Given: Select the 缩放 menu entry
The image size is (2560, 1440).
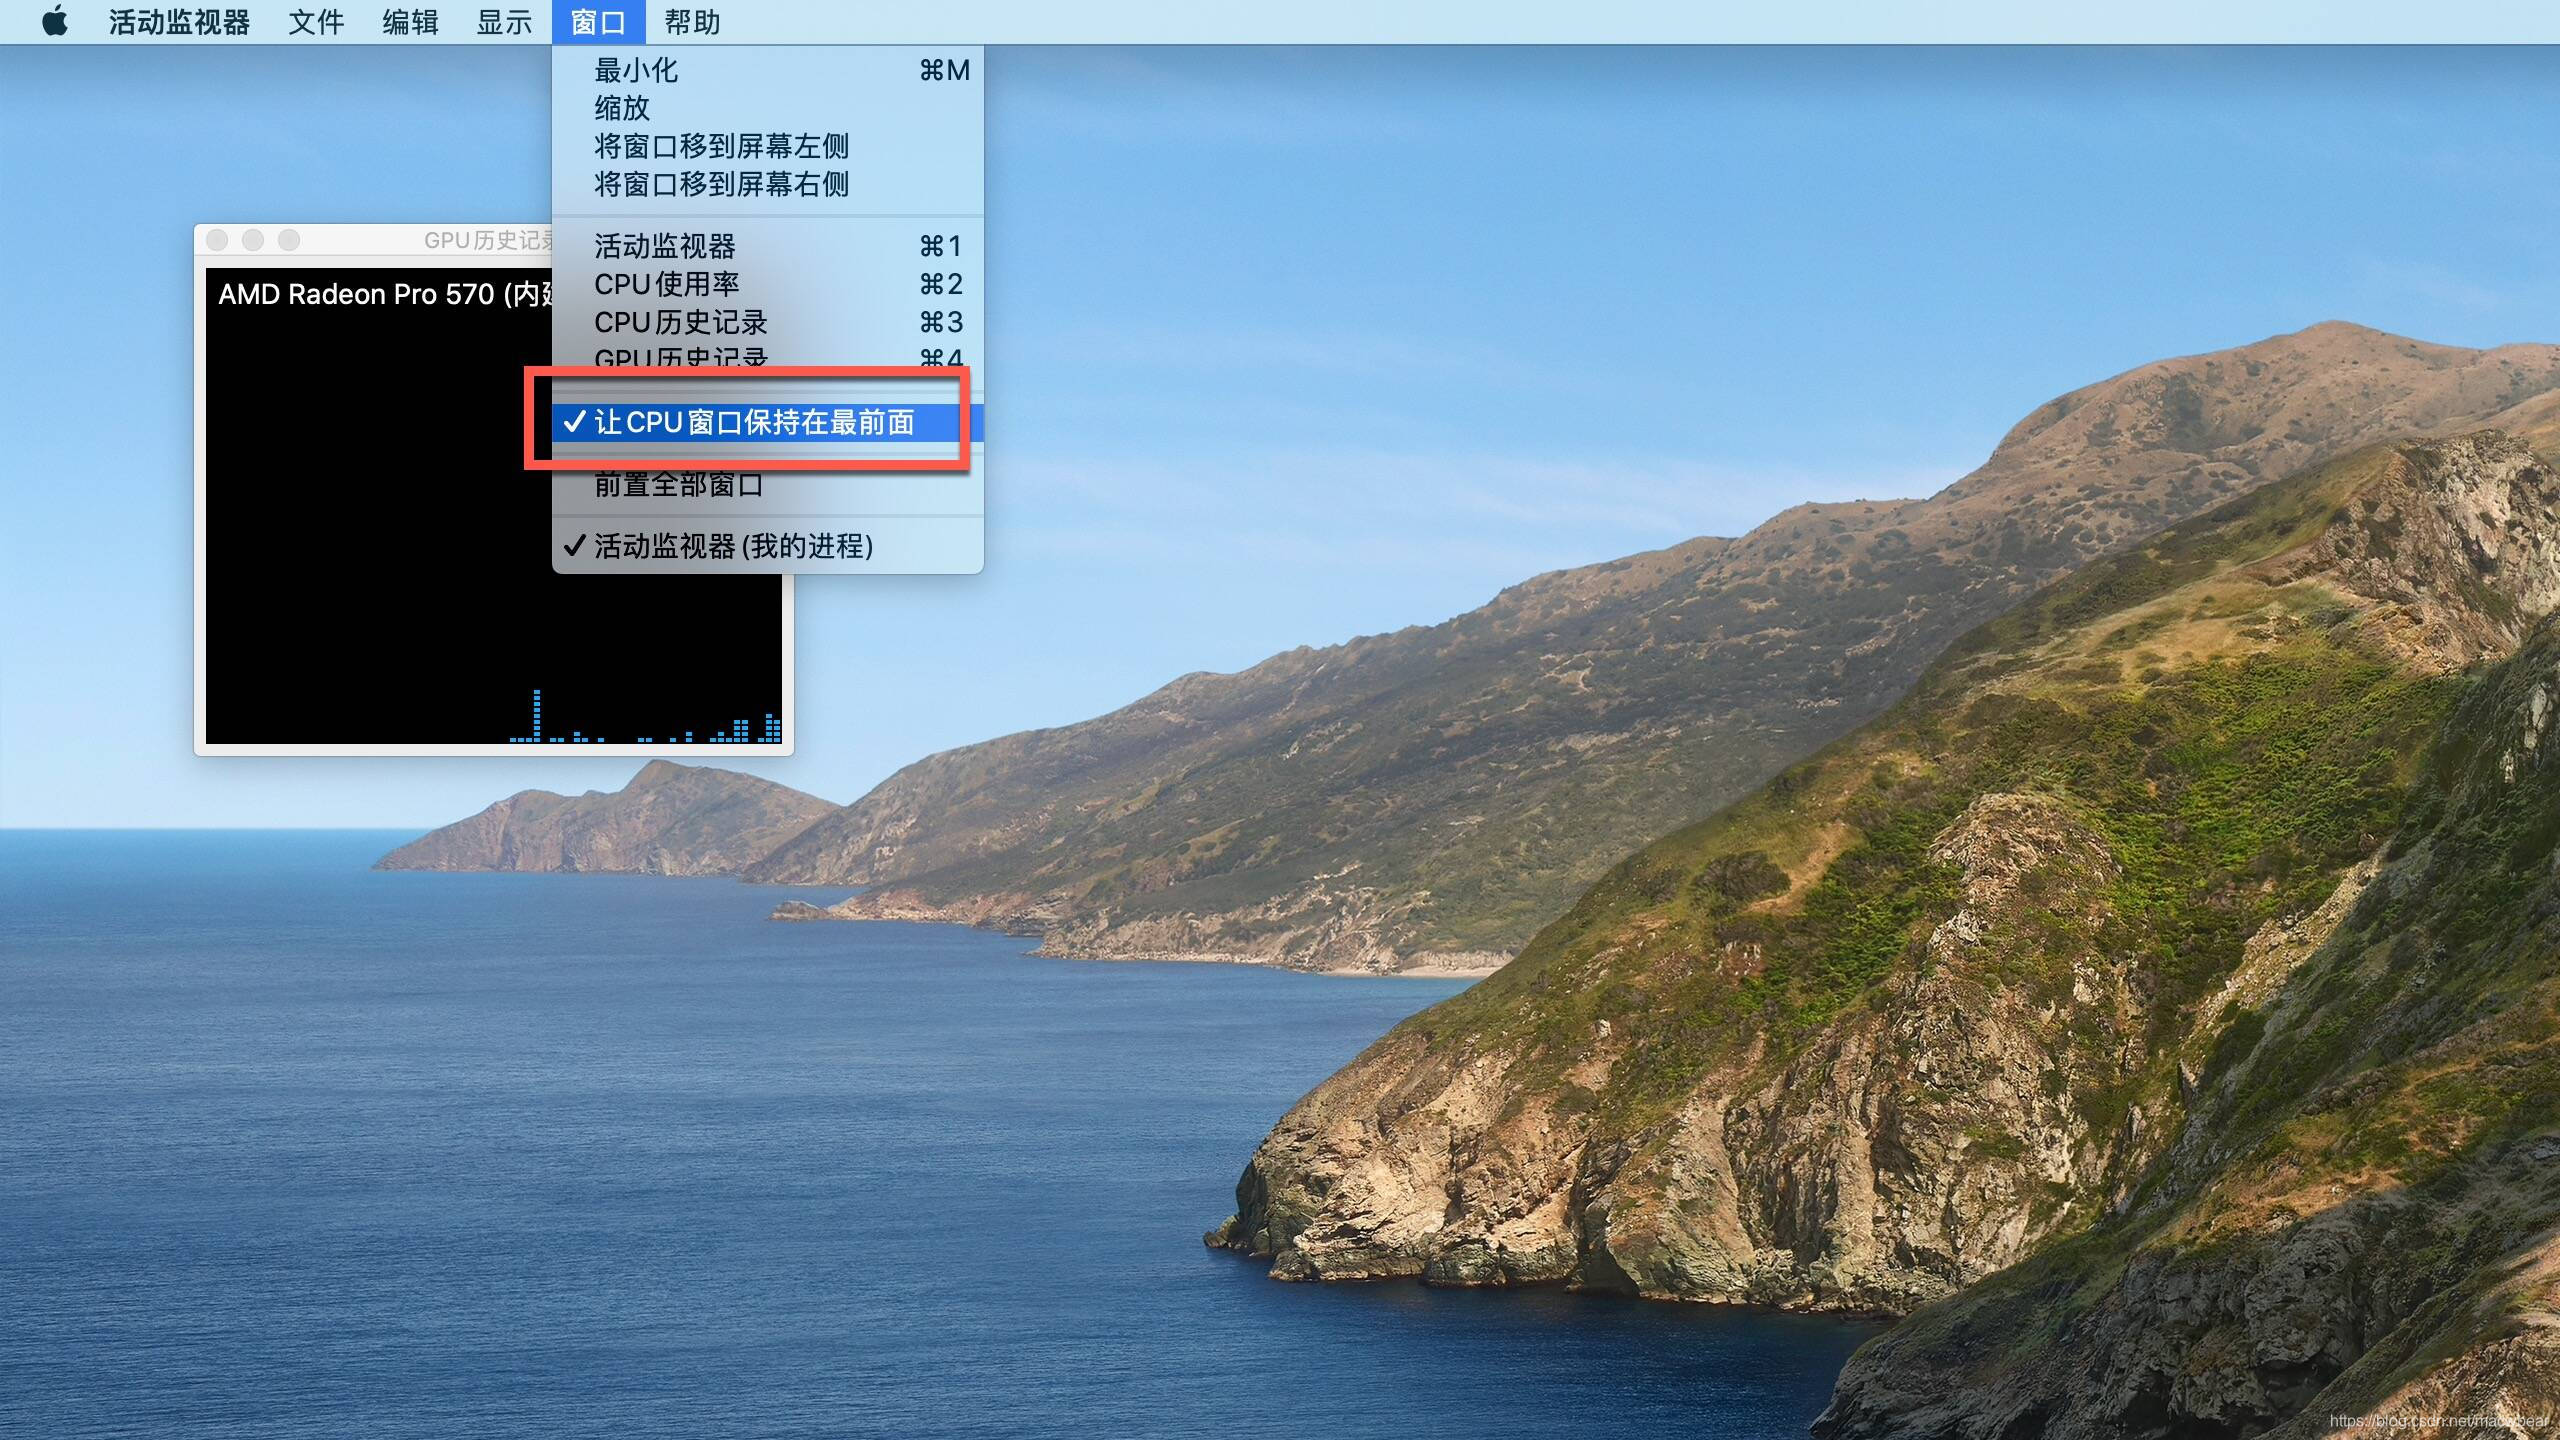Looking at the screenshot, I should tap(622, 108).
